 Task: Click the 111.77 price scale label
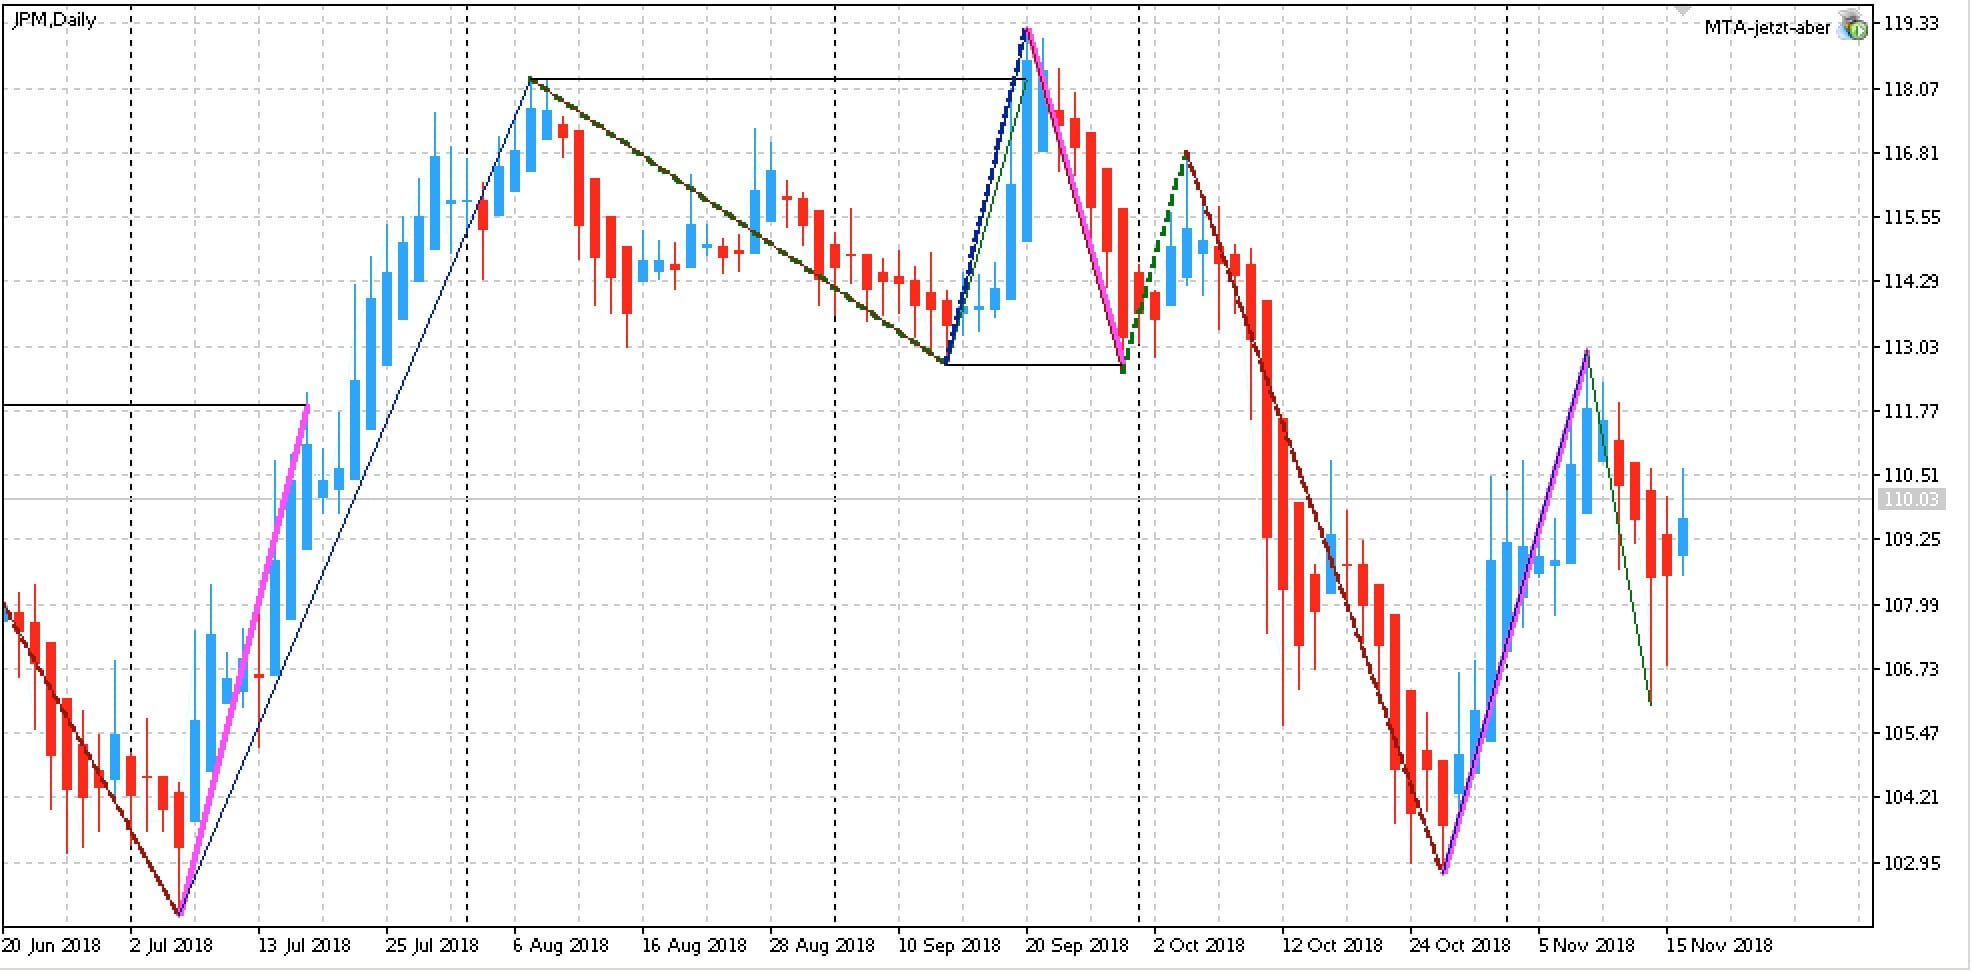tap(1911, 411)
